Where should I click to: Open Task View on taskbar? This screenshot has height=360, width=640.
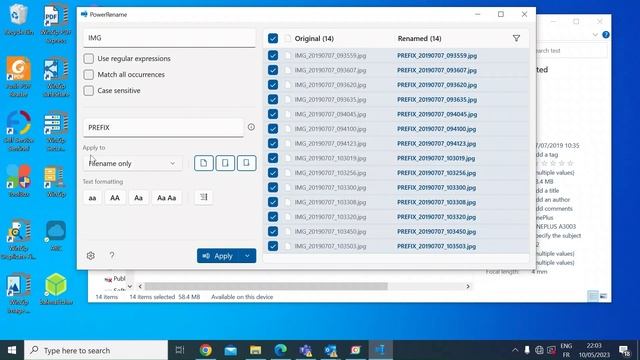point(180,350)
